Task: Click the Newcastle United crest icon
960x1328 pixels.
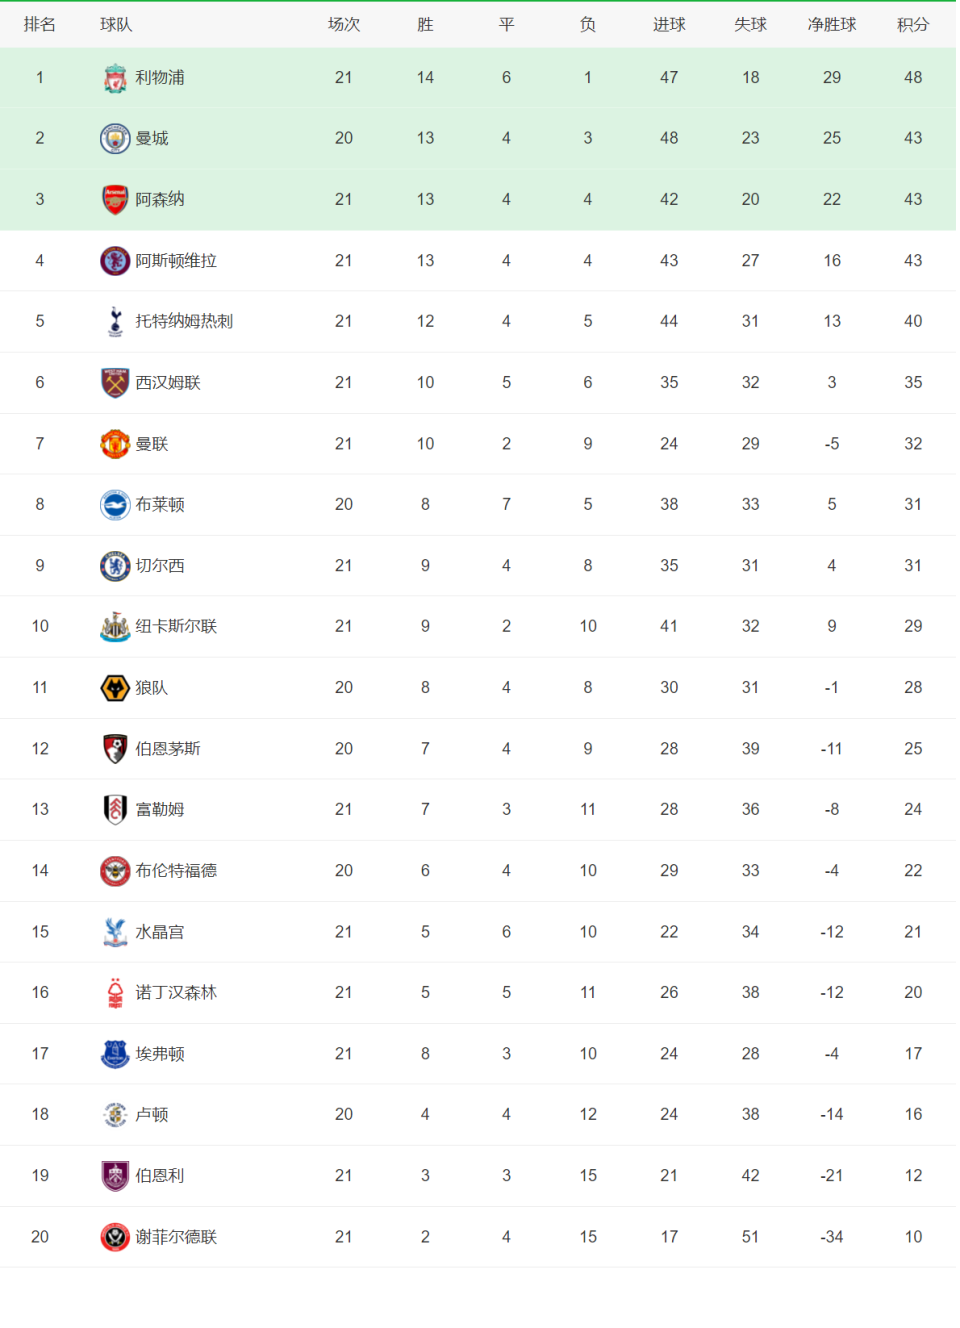Action: click(x=115, y=627)
